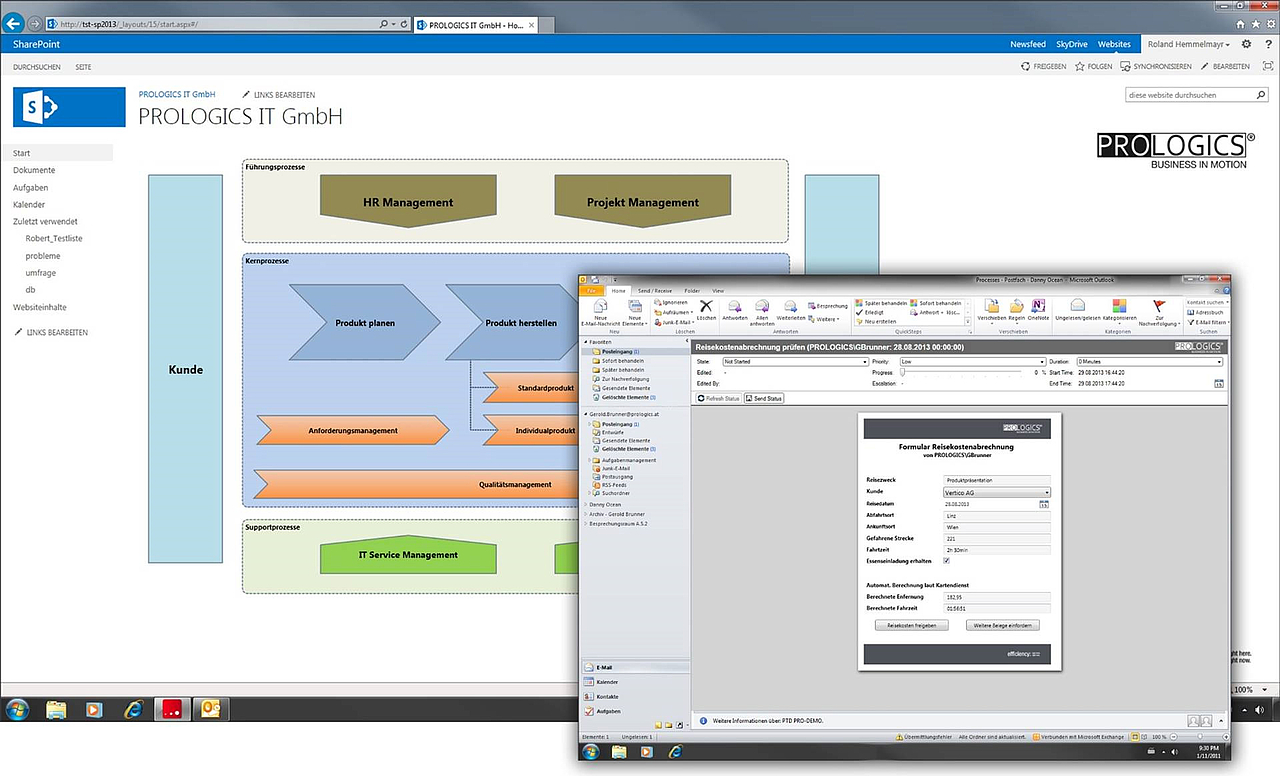The width and height of the screenshot is (1280, 776).
Task: Click the SharePoint site logo tile
Action: 69,107
